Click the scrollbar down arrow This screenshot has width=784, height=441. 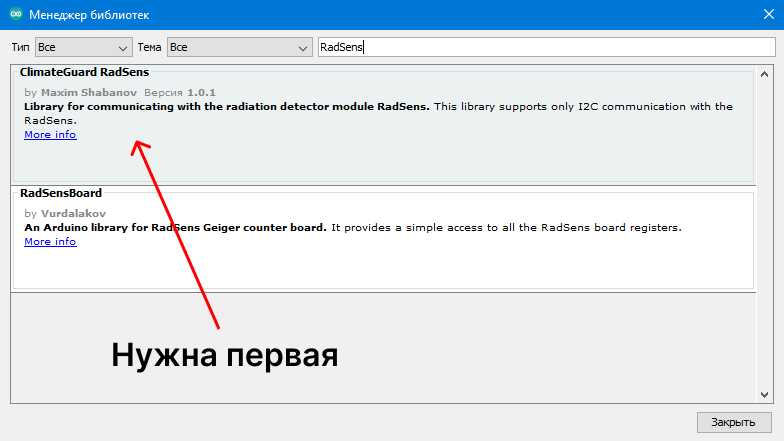click(x=764, y=394)
